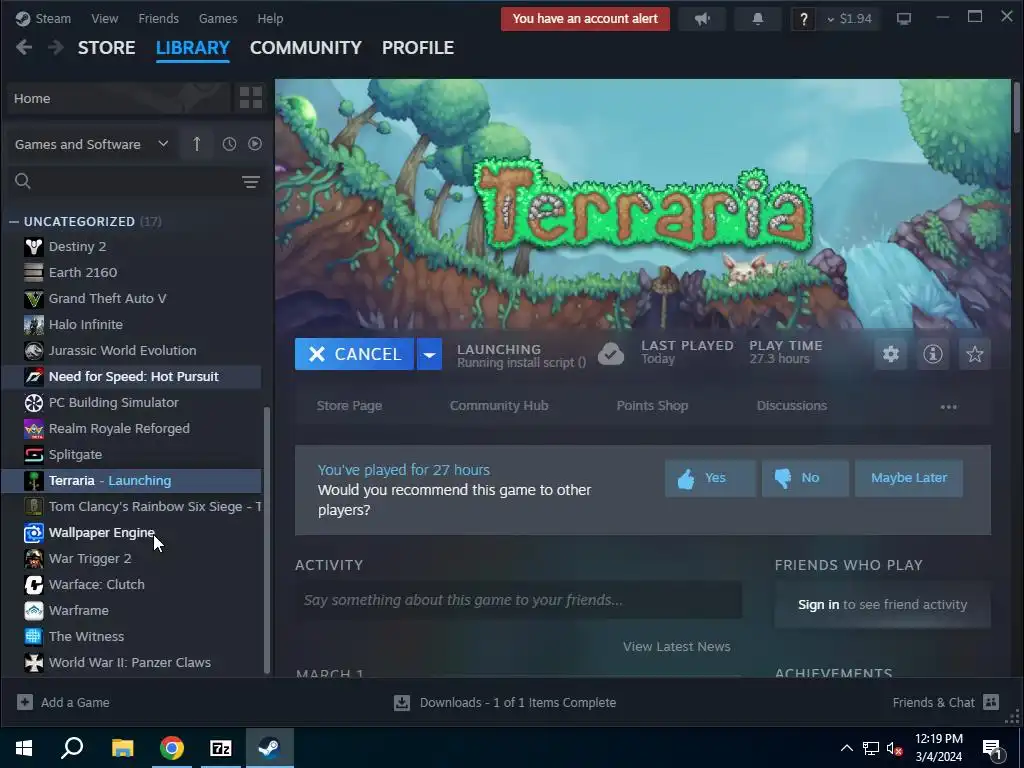
Task: Open advanced filter settings icon
Action: pos(251,182)
